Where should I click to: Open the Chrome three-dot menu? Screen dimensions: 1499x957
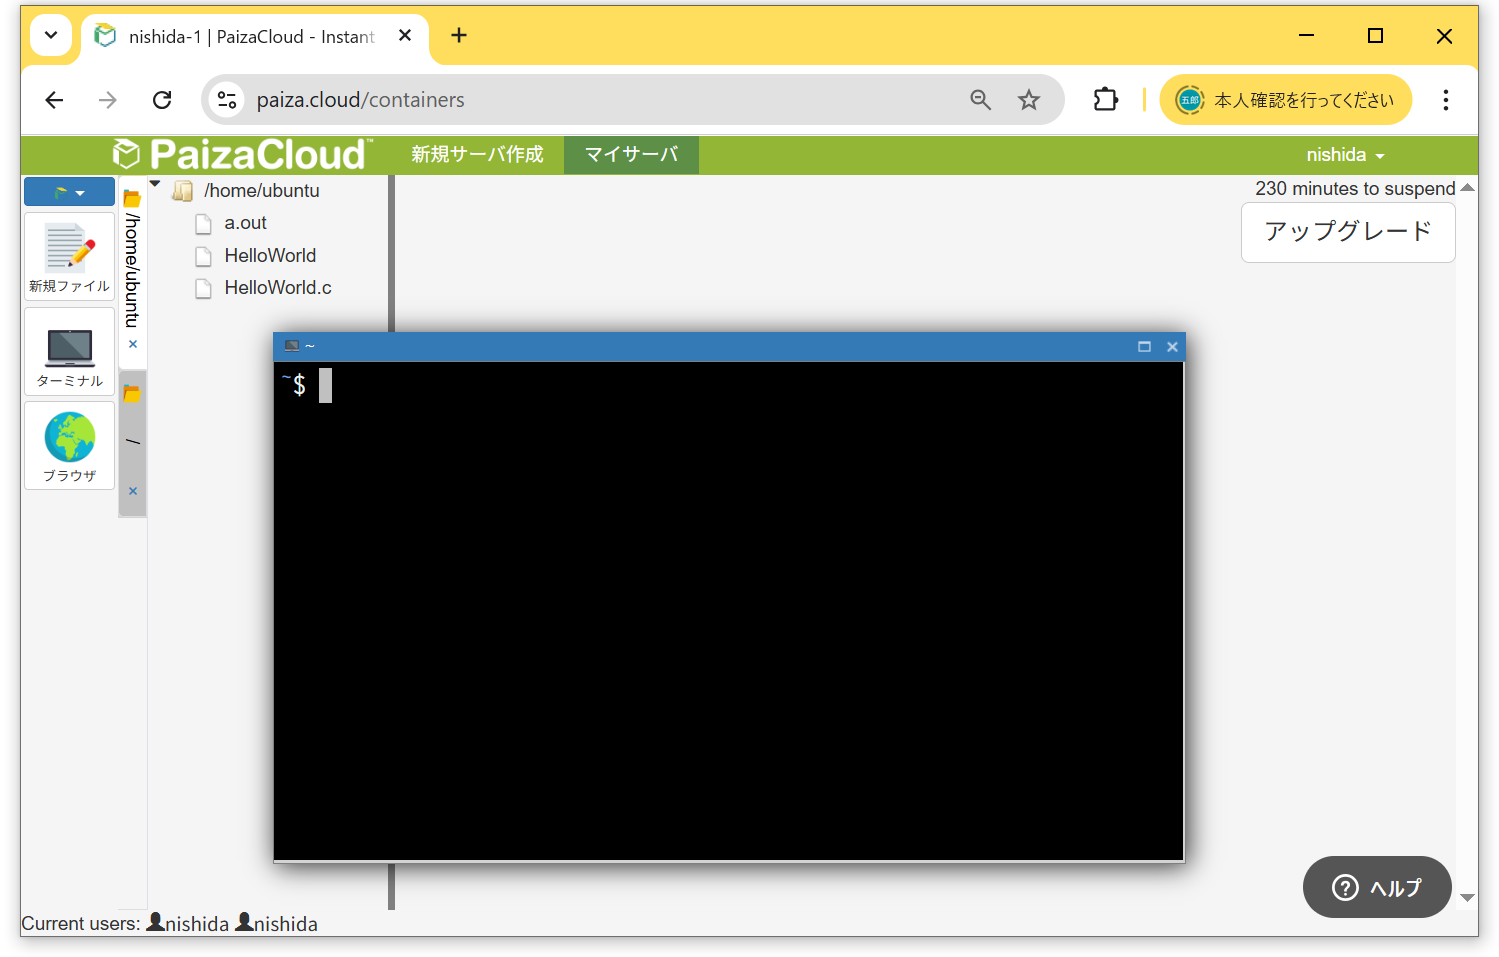click(x=1446, y=100)
